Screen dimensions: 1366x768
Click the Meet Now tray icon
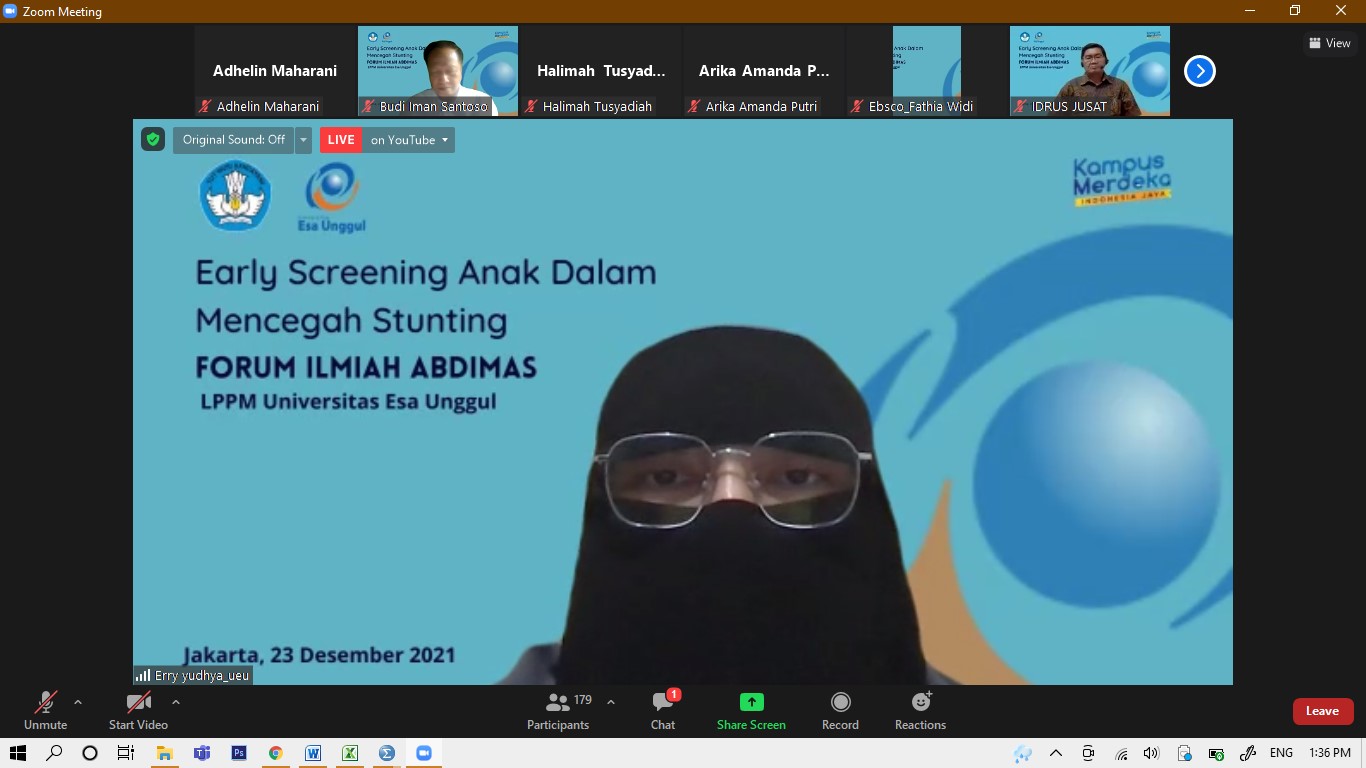pyautogui.click(x=1088, y=753)
